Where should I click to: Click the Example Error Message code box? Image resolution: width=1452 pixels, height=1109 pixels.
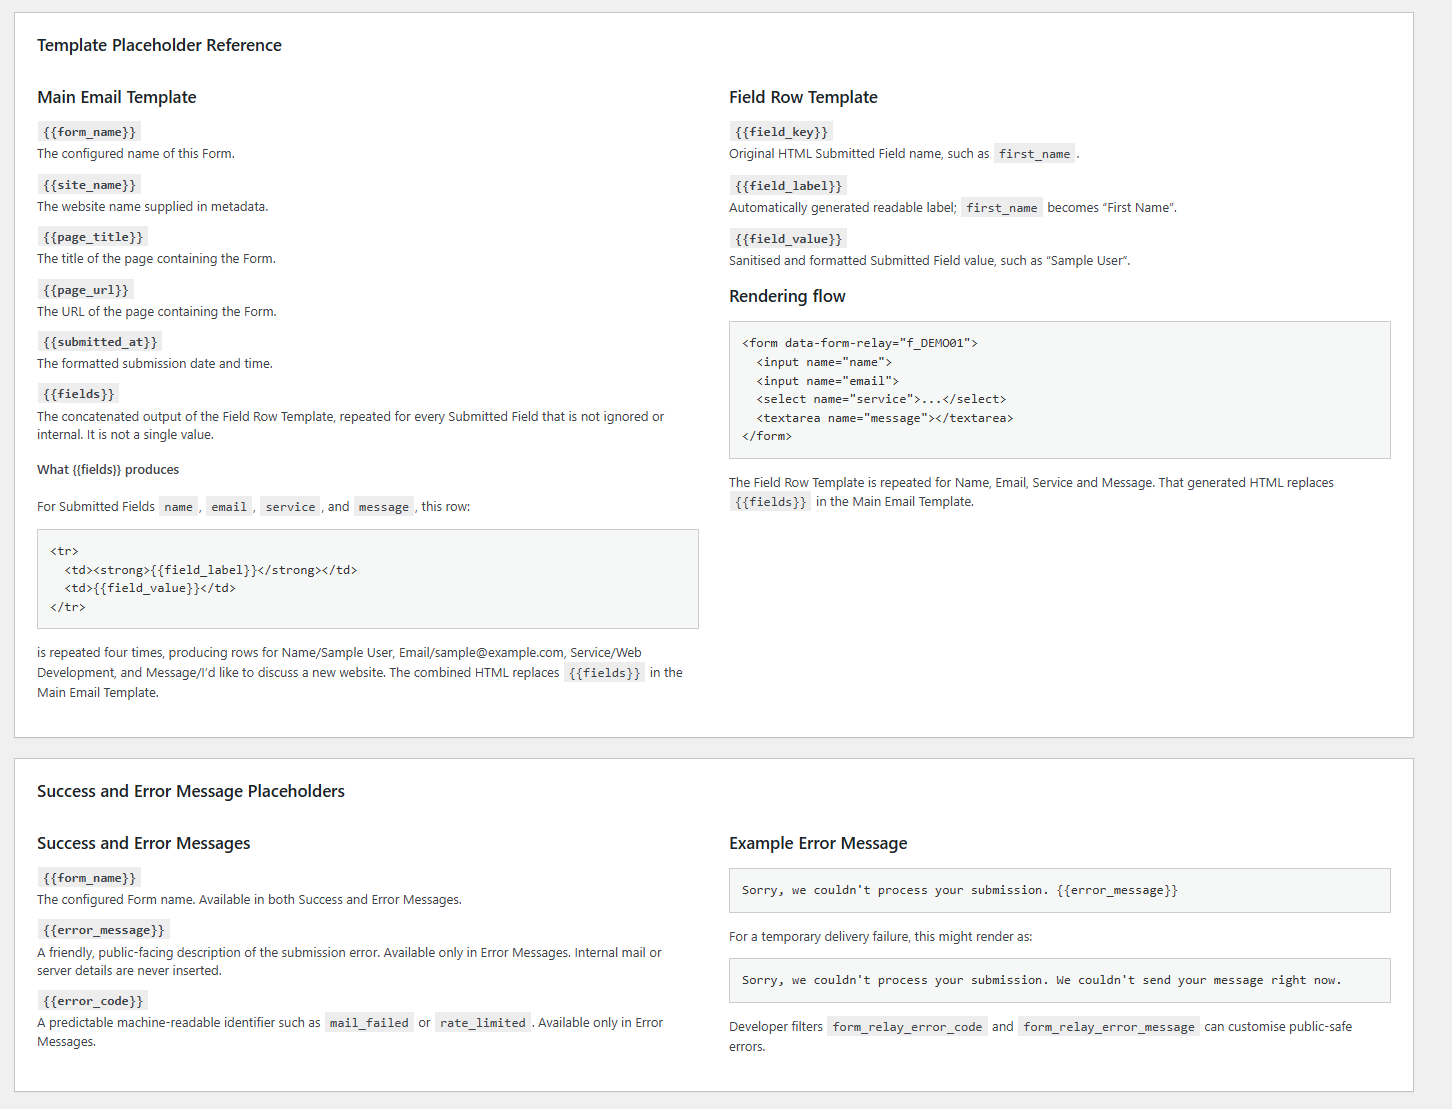(1060, 890)
